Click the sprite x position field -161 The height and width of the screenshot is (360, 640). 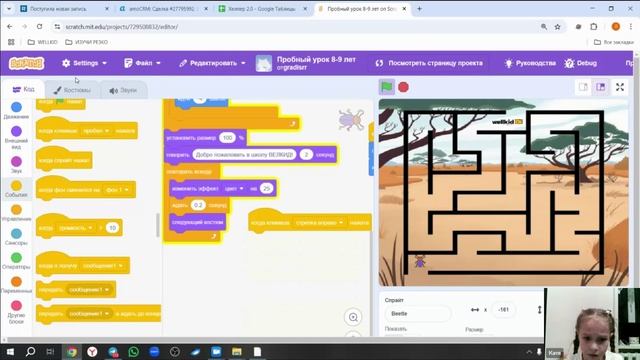(504, 310)
